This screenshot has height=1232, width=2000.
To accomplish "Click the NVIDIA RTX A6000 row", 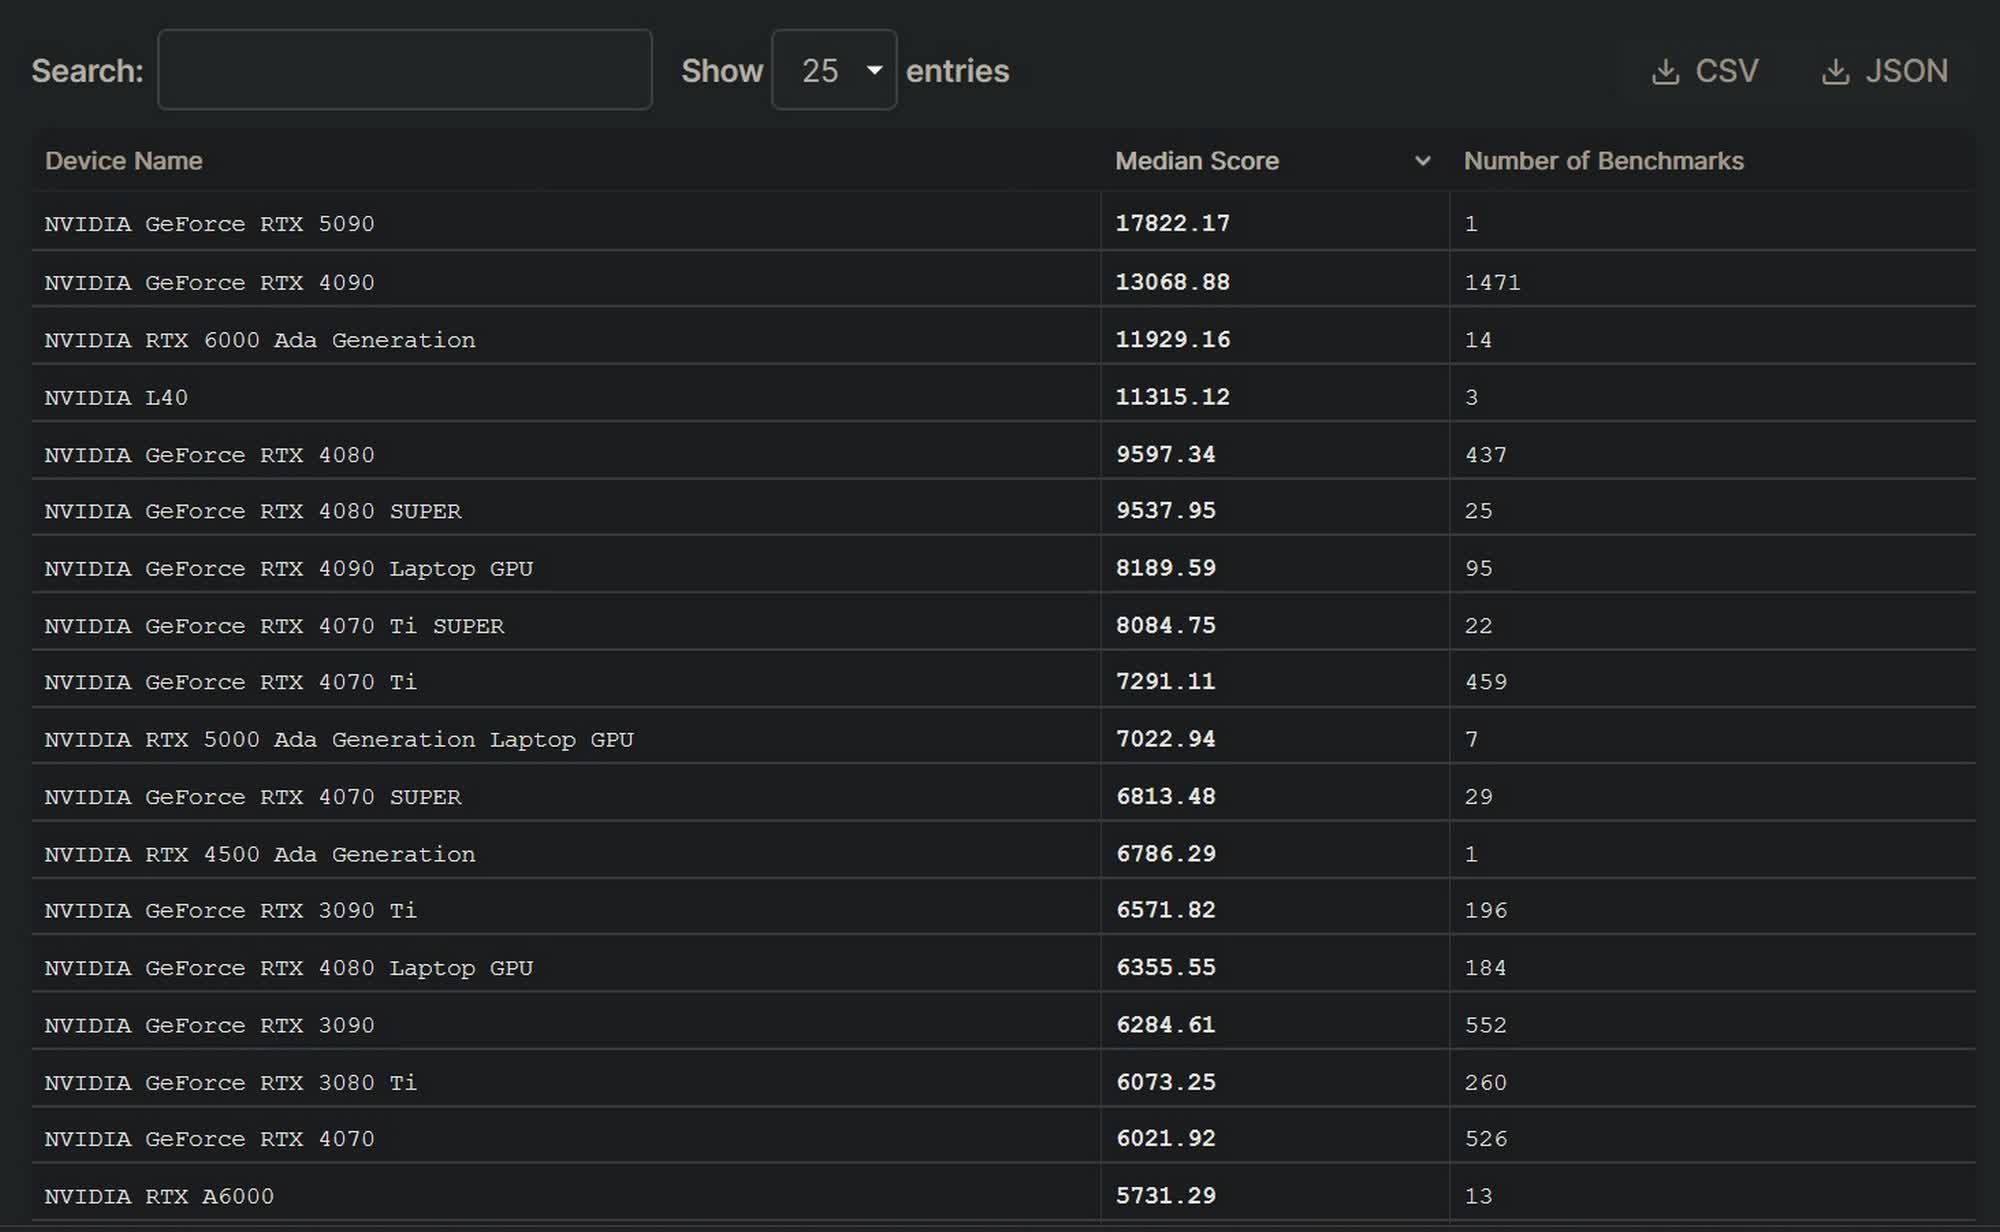I will [159, 1196].
